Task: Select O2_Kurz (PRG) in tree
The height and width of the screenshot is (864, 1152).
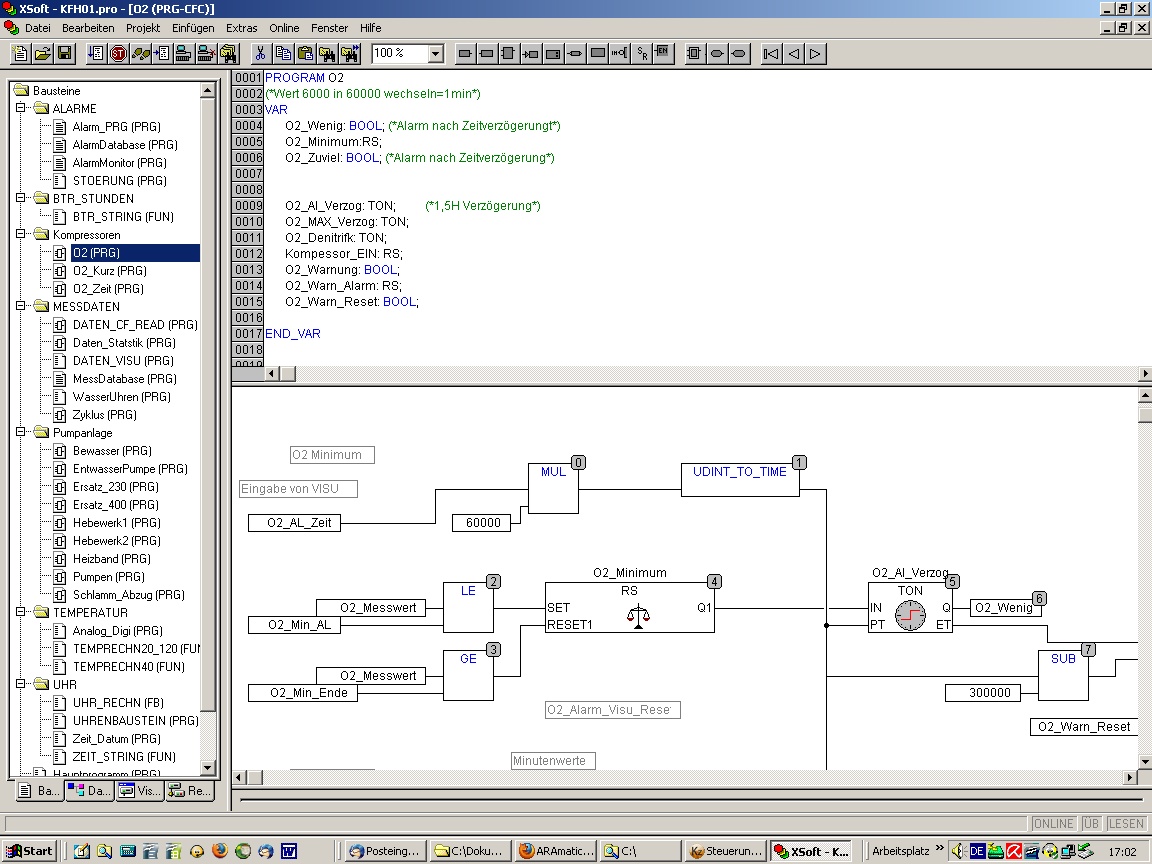Action: point(109,270)
